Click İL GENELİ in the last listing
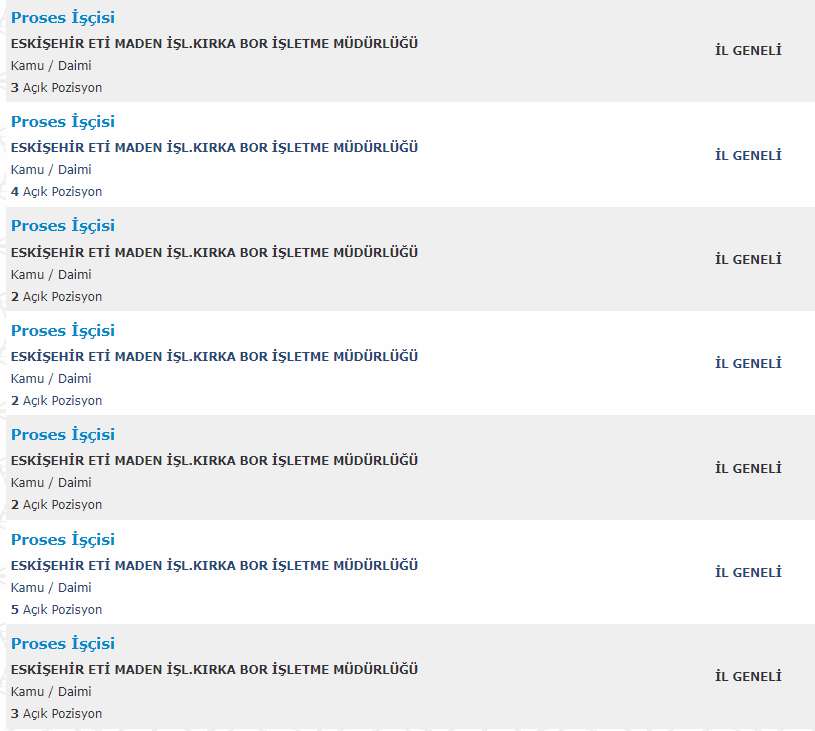The image size is (815, 731). tap(748, 676)
